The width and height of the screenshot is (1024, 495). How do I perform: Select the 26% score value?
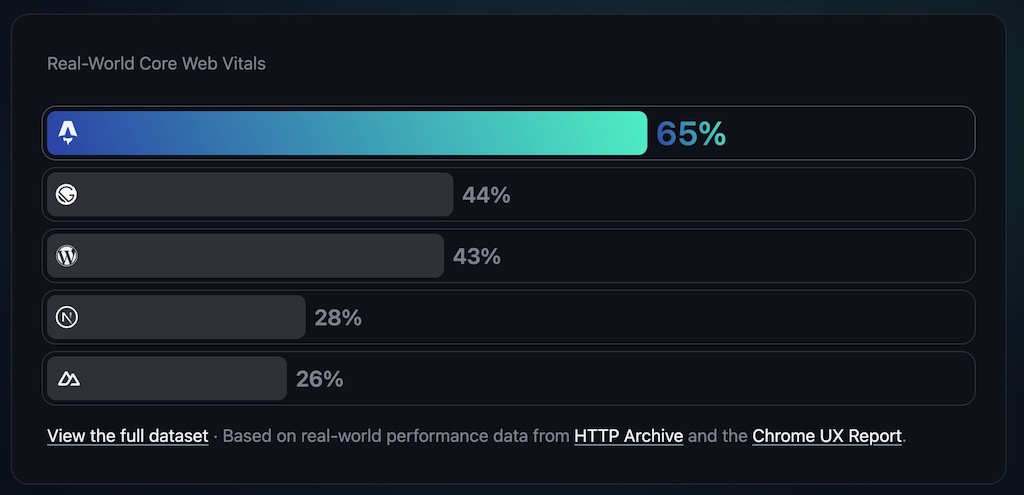click(319, 379)
